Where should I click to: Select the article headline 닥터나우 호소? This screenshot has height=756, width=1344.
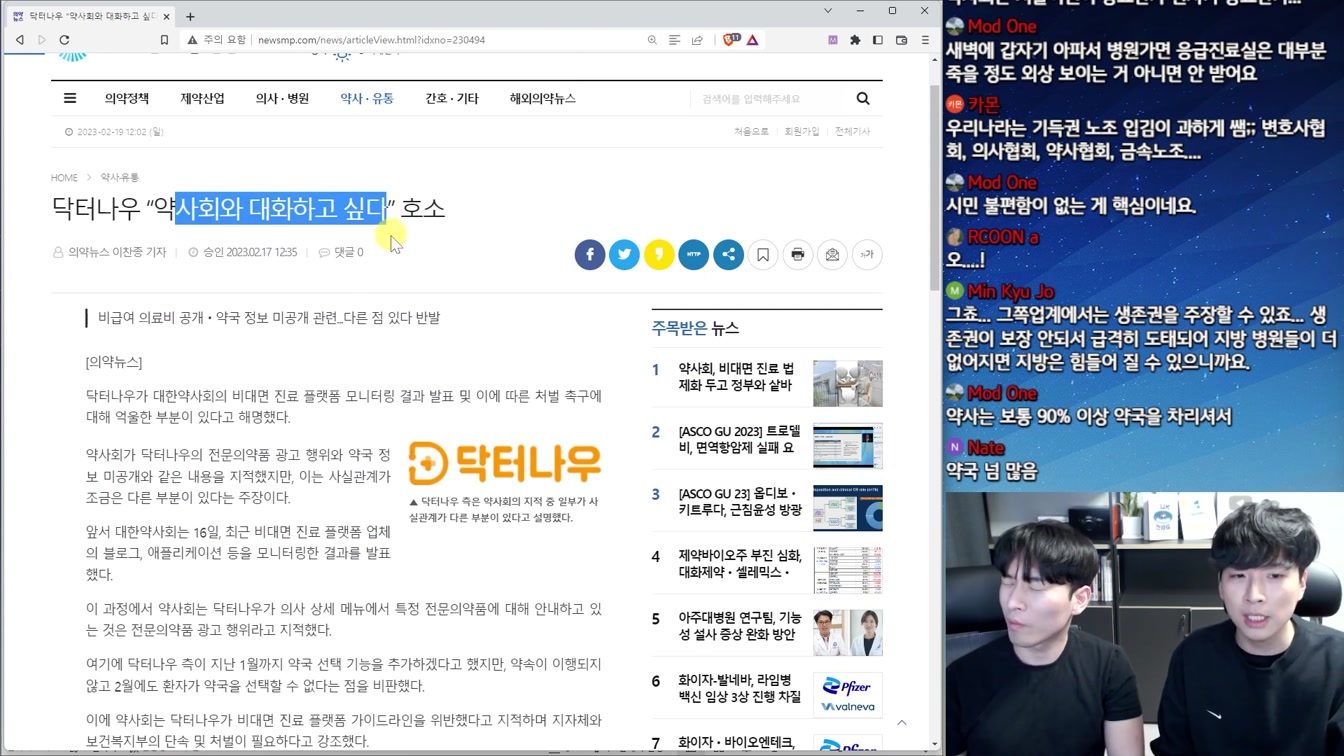[x=248, y=208]
